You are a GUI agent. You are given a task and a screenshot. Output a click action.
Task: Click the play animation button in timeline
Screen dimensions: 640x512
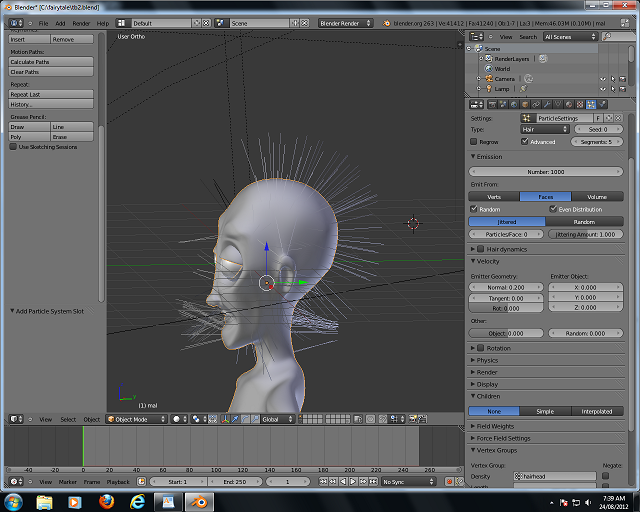coord(353,482)
